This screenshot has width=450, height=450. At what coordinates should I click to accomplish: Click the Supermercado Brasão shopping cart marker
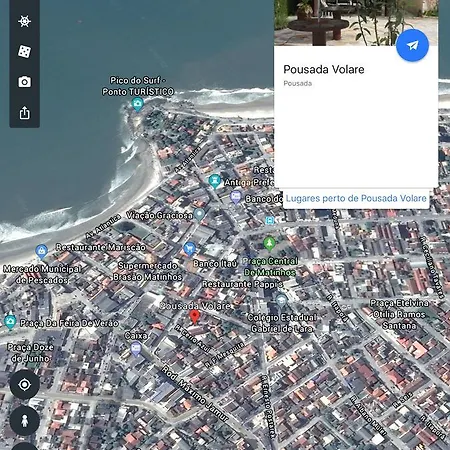pos(189,249)
